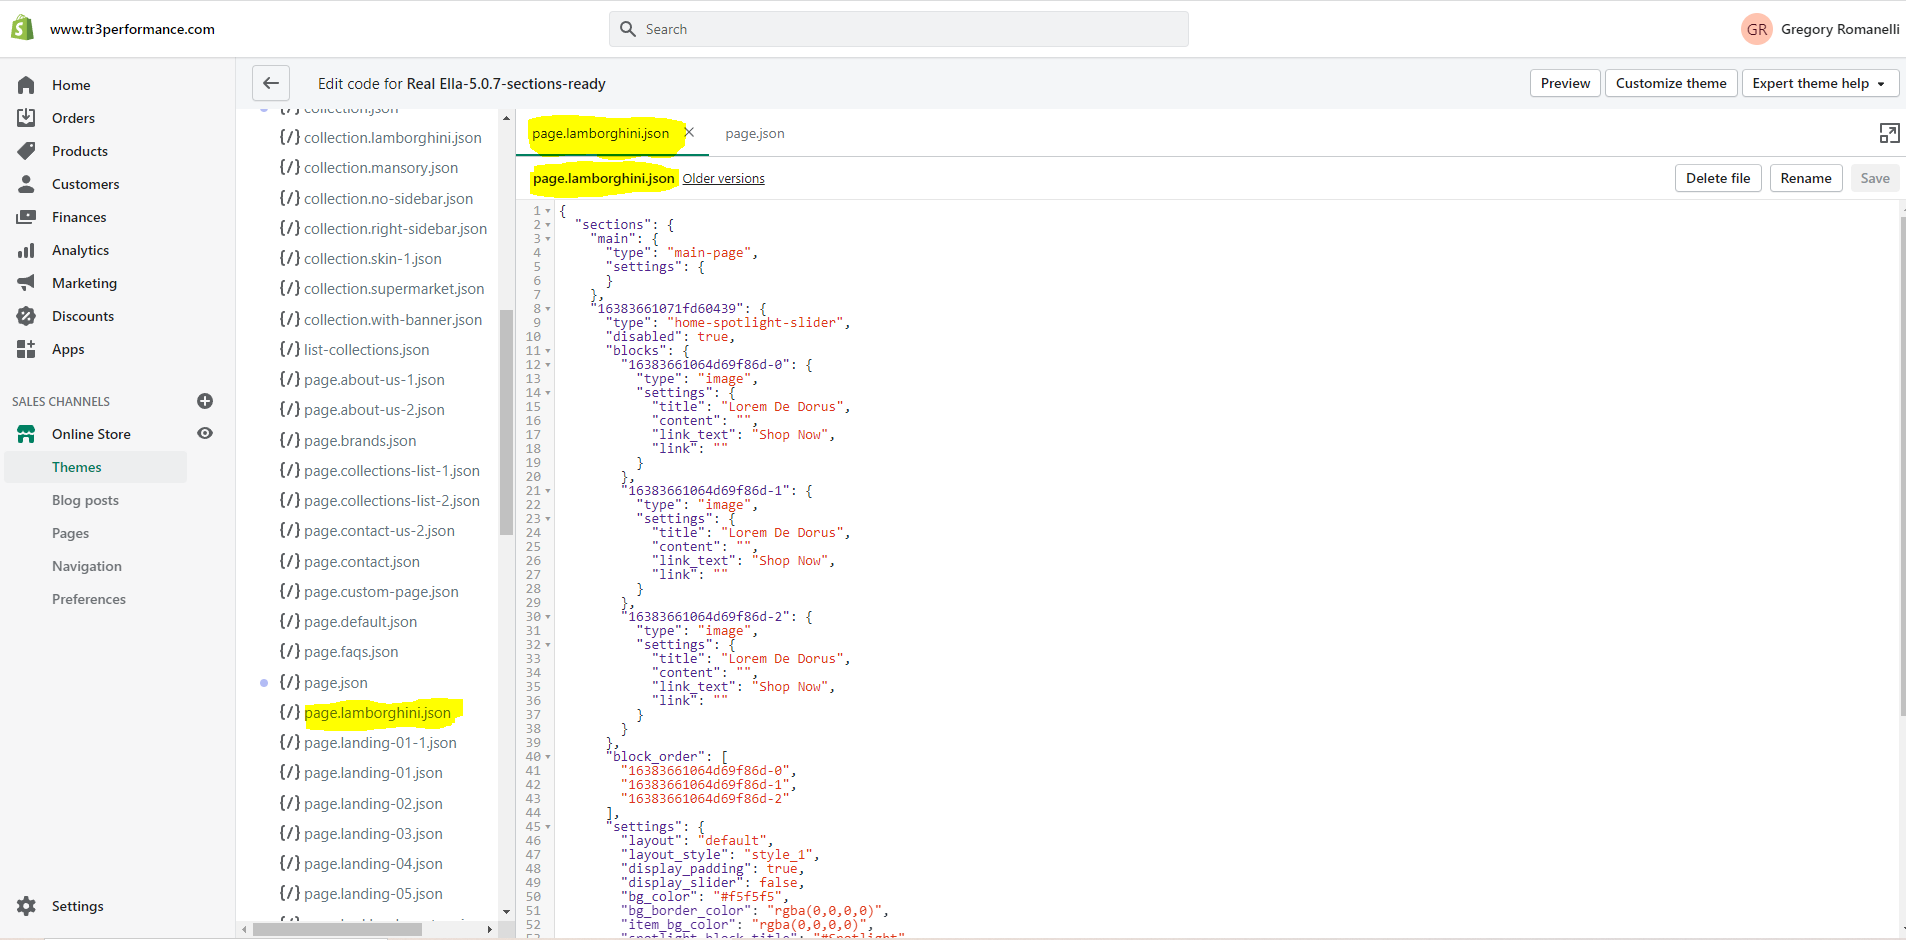The height and width of the screenshot is (940, 1906).
Task: Expand the code editor to fullscreen
Action: (x=1889, y=133)
